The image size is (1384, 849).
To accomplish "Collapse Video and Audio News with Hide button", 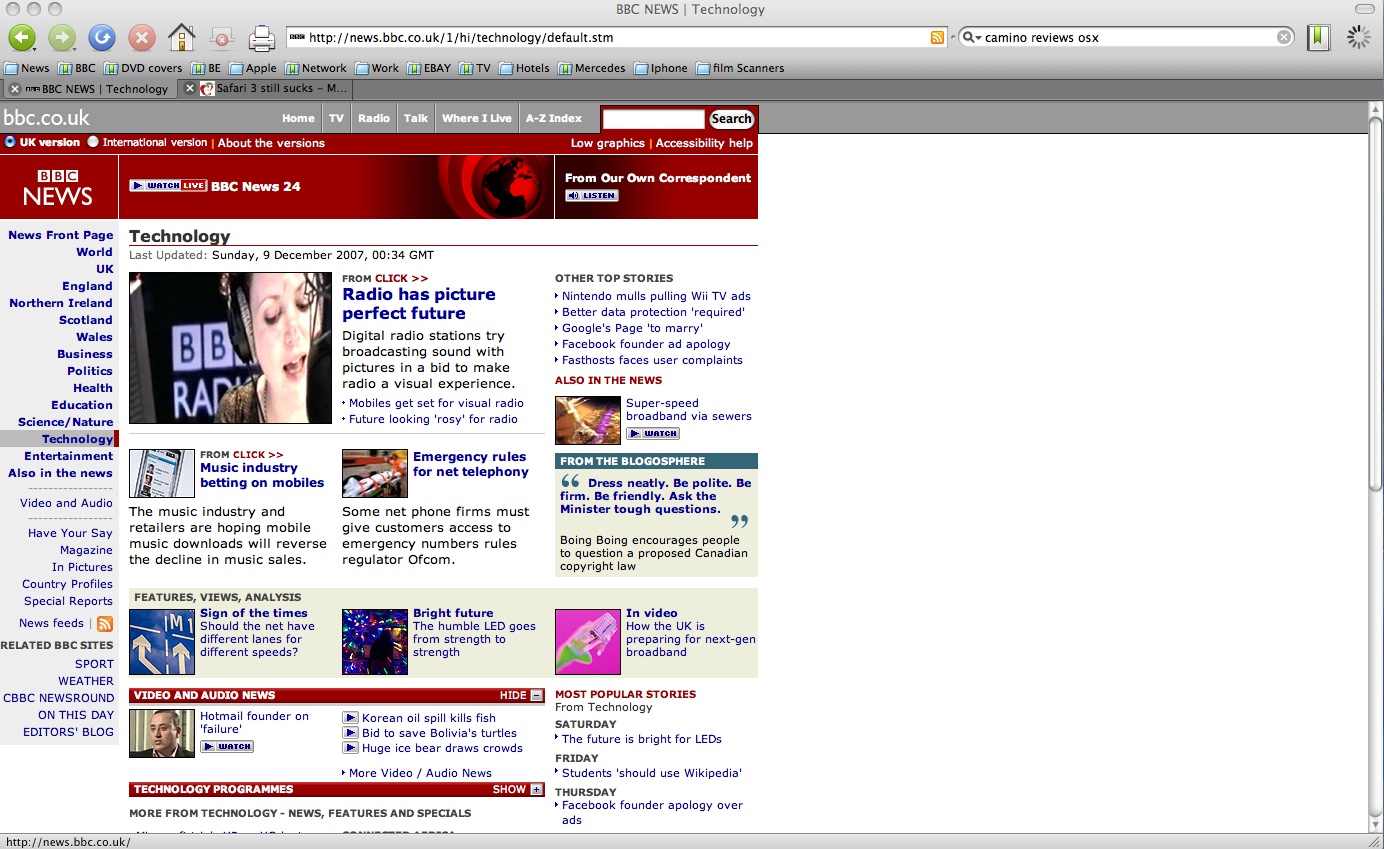I will (522, 695).
